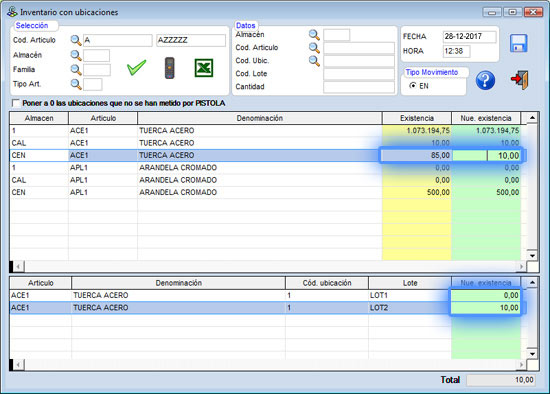
Task: Click the Familia input field
Action: (97, 70)
